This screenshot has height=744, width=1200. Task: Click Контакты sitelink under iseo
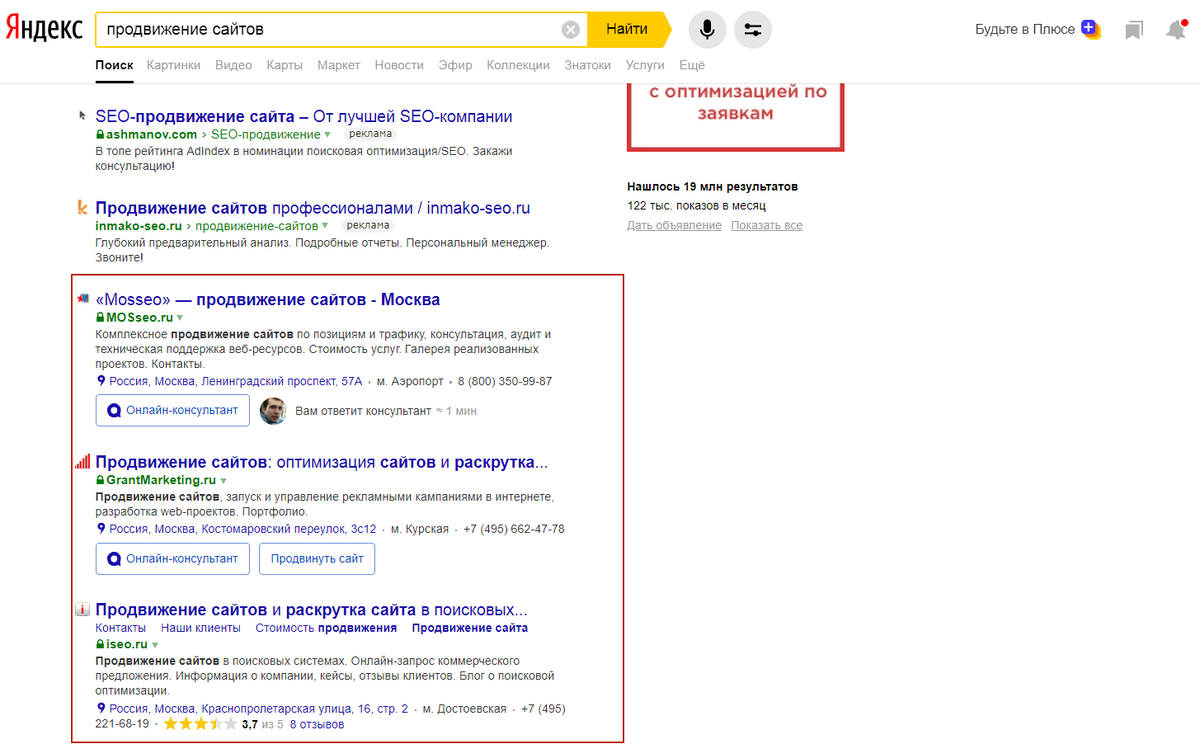coord(121,627)
